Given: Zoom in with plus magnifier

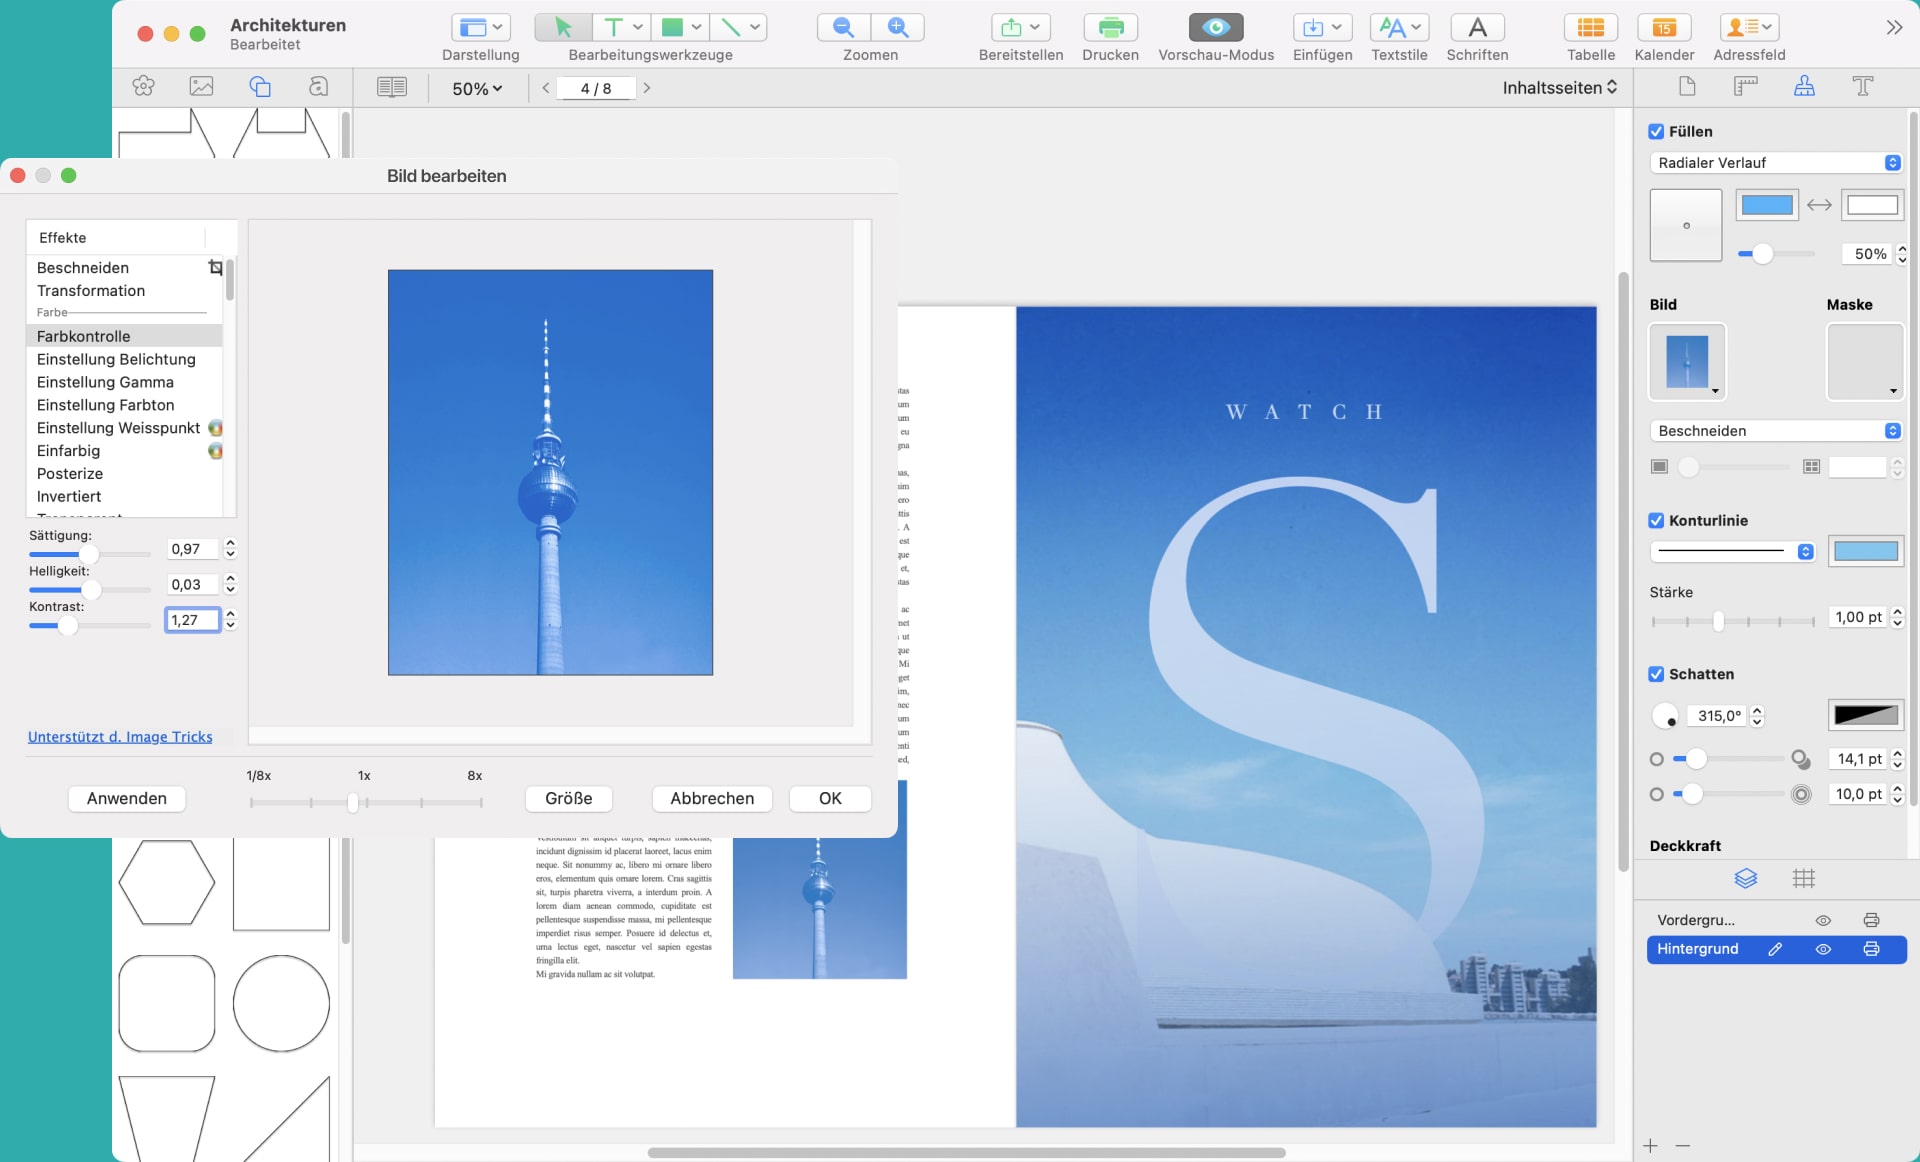Looking at the screenshot, I should (898, 27).
